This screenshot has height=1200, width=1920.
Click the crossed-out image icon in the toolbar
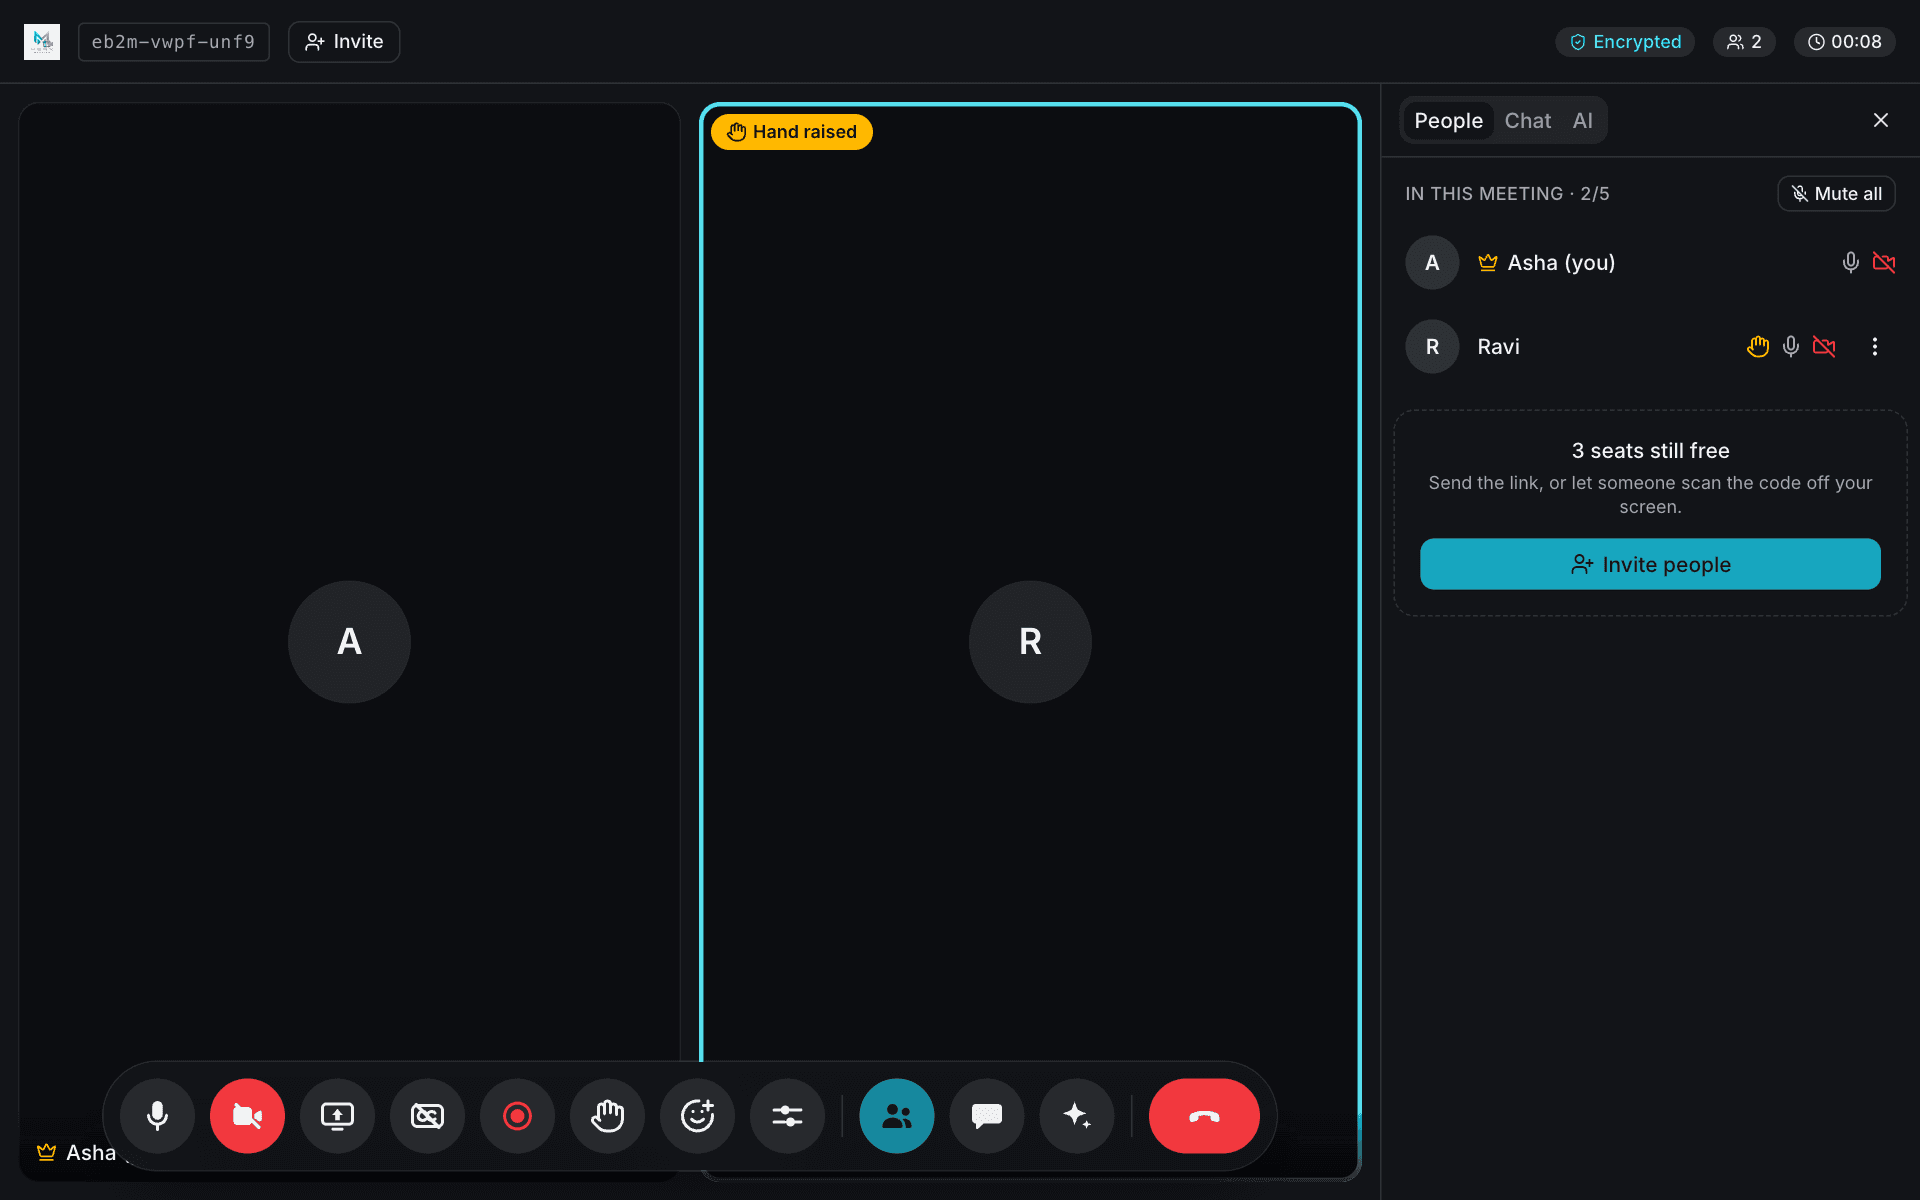427,1116
